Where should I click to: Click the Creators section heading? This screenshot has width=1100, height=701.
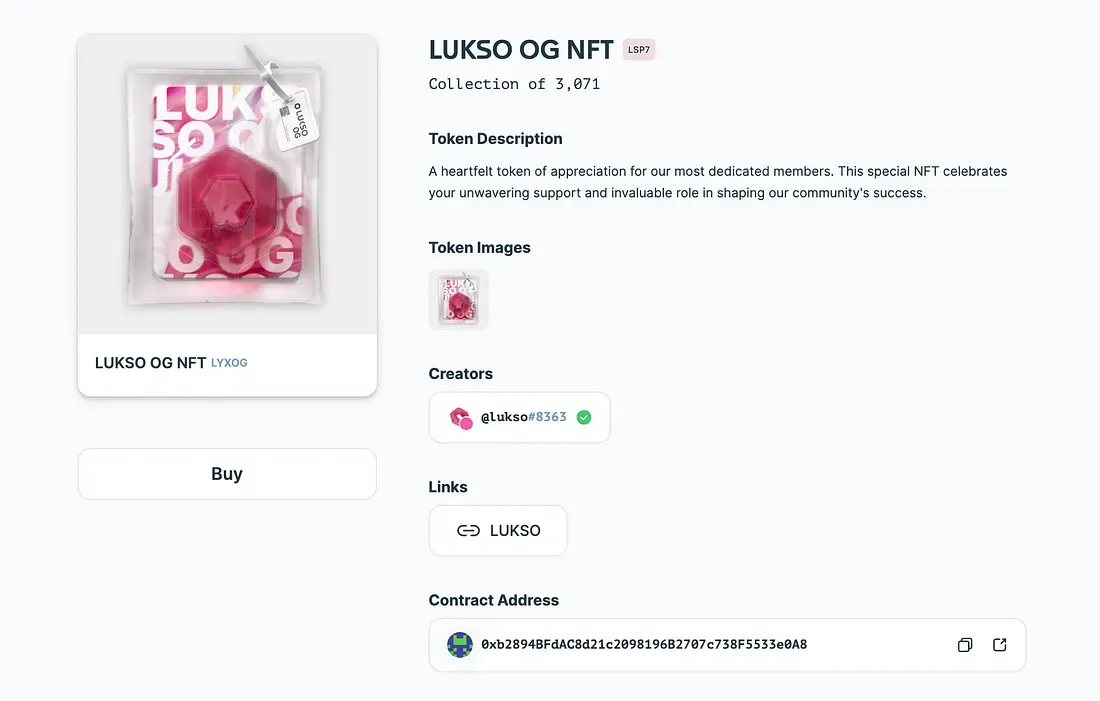coord(460,373)
